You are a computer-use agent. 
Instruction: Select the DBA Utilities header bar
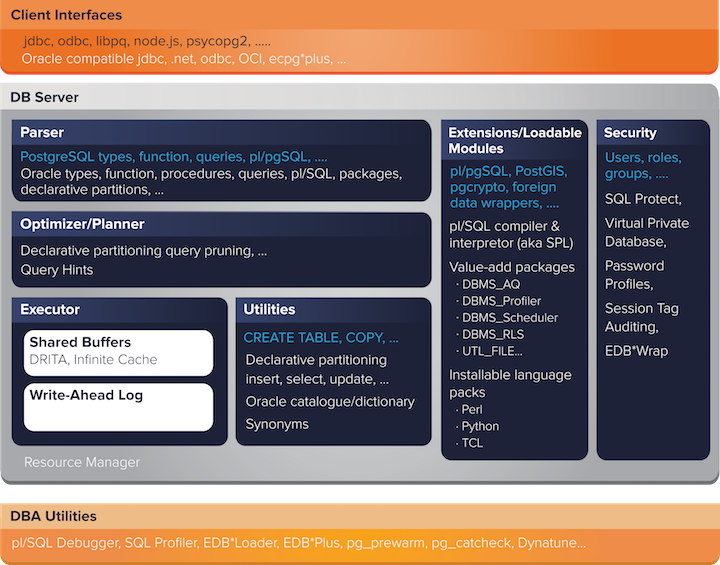[x=54, y=516]
